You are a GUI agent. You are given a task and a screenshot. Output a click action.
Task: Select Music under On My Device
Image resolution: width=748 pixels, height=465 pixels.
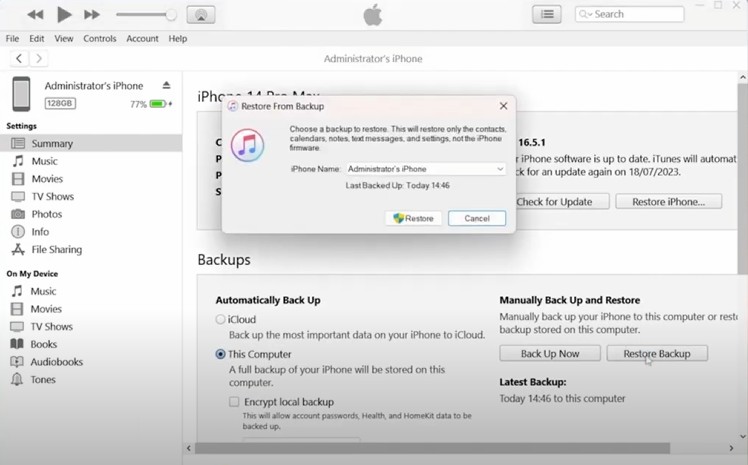point(91,291)
